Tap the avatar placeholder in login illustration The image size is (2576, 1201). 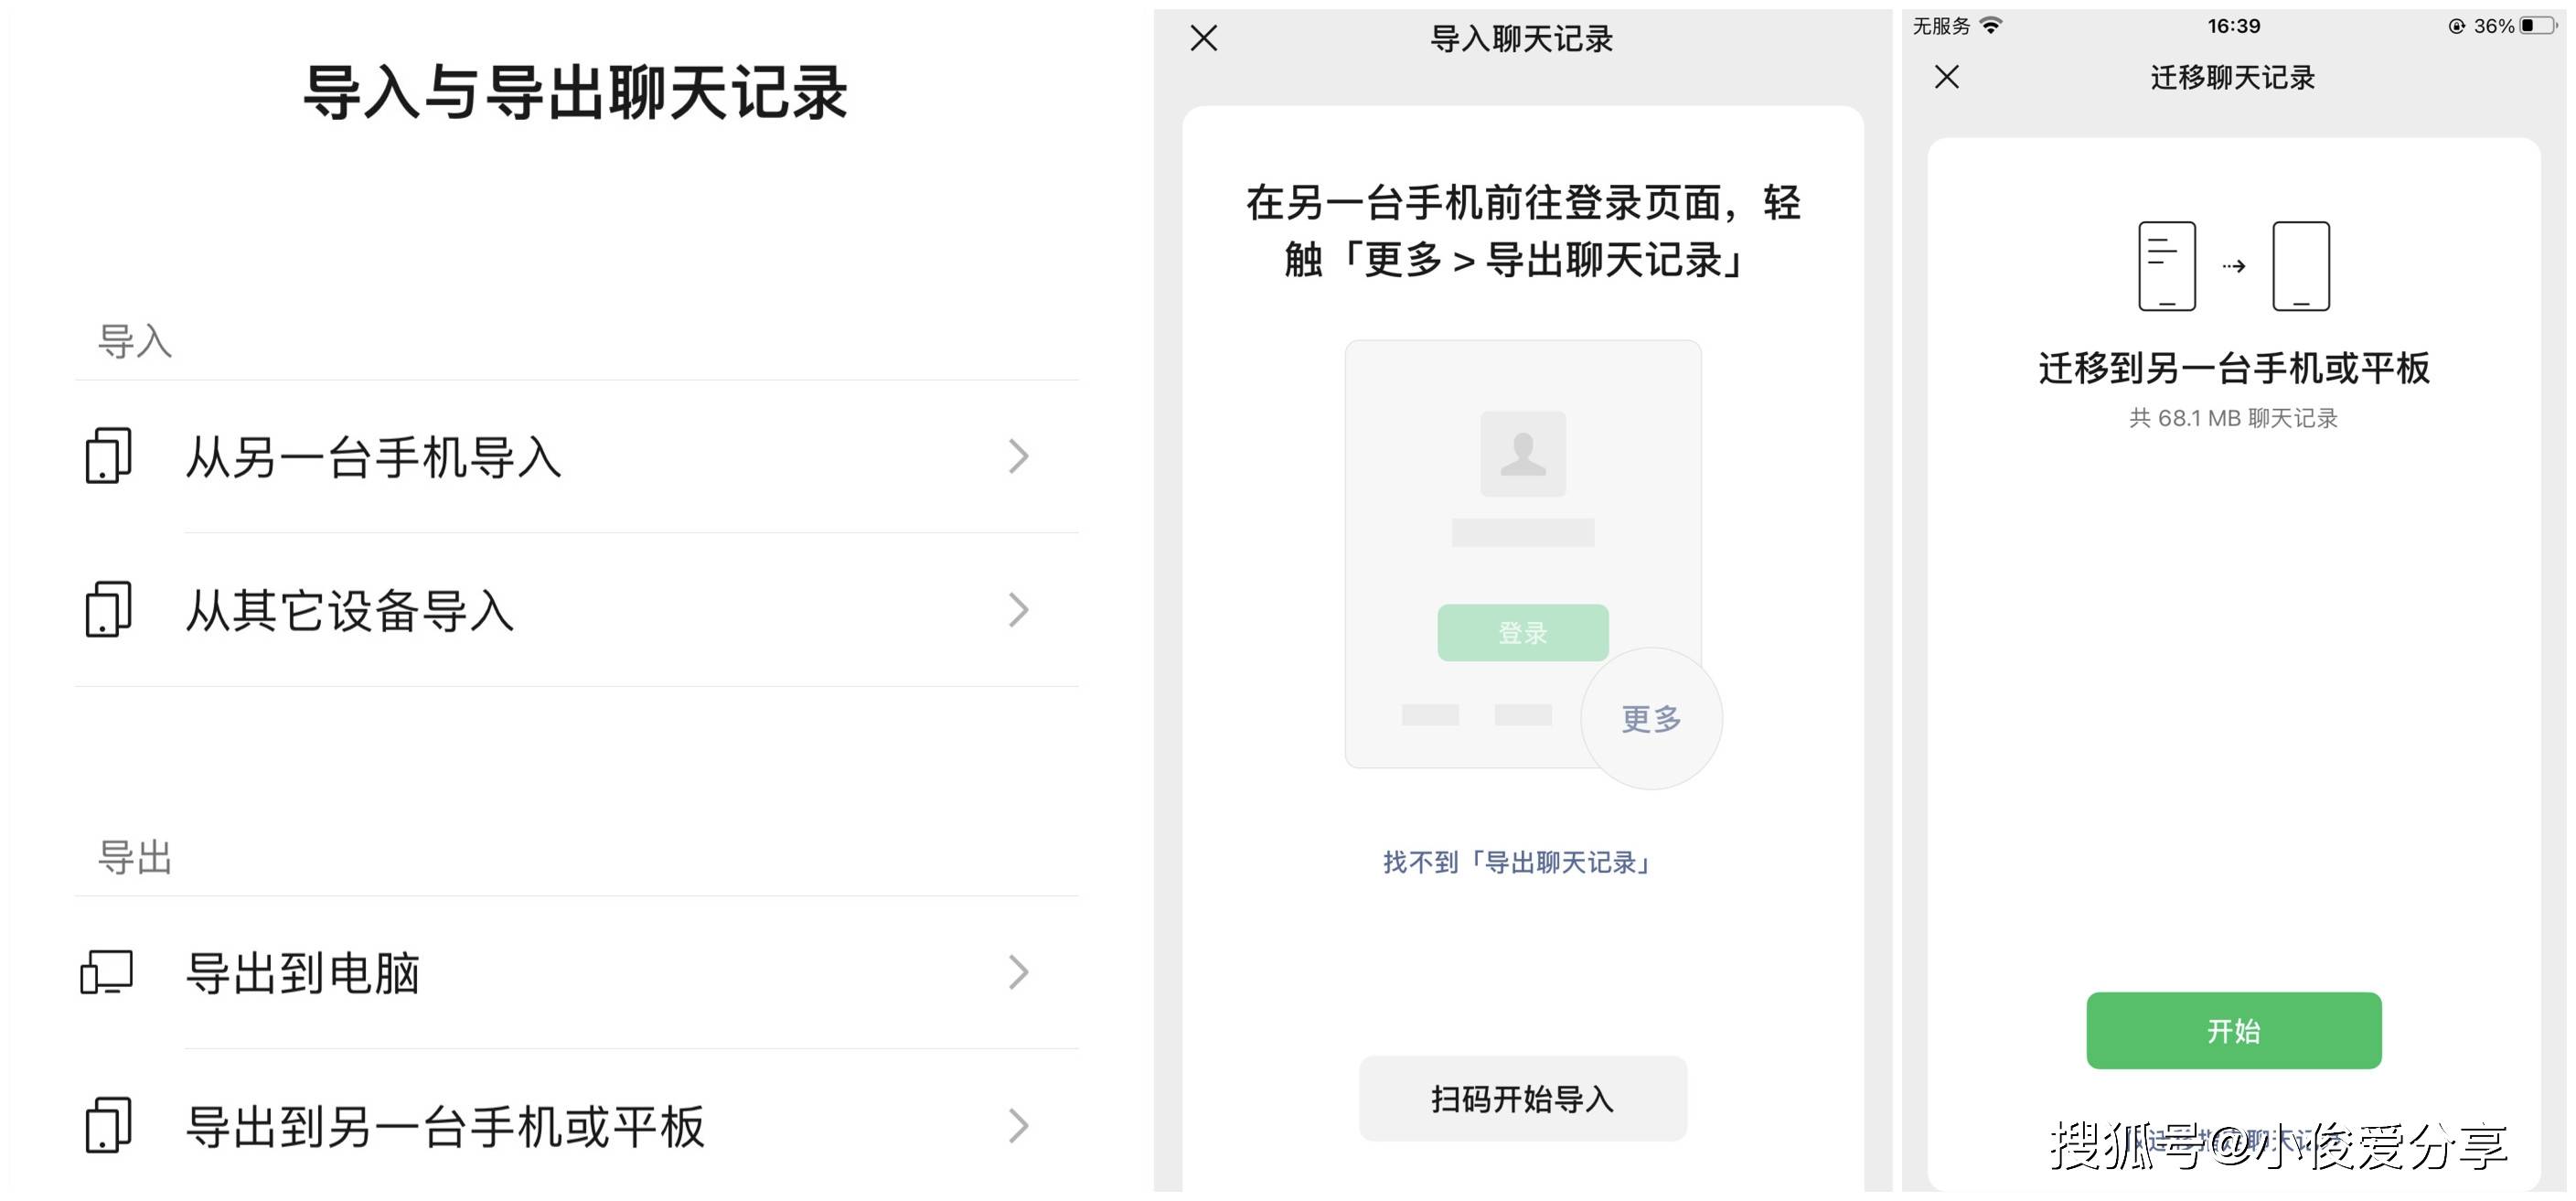click(x=1523, y=453)
